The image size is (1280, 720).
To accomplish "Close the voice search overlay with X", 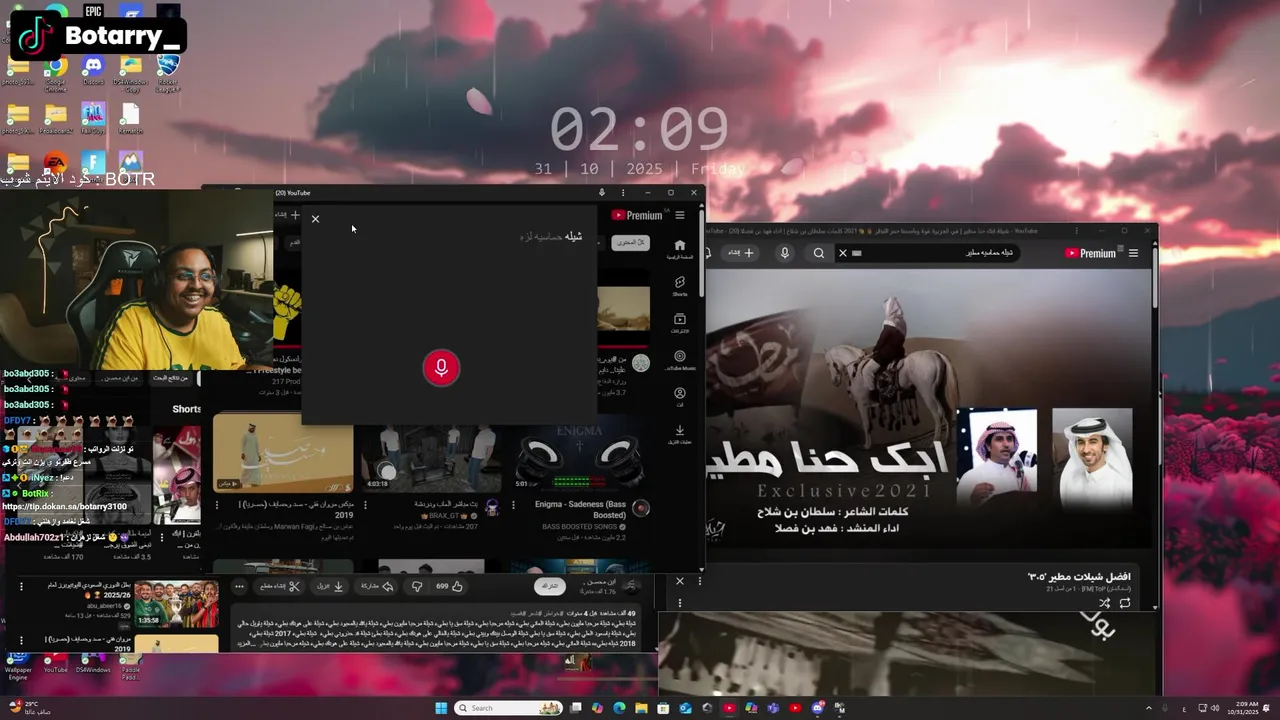I will coord(315,219).
